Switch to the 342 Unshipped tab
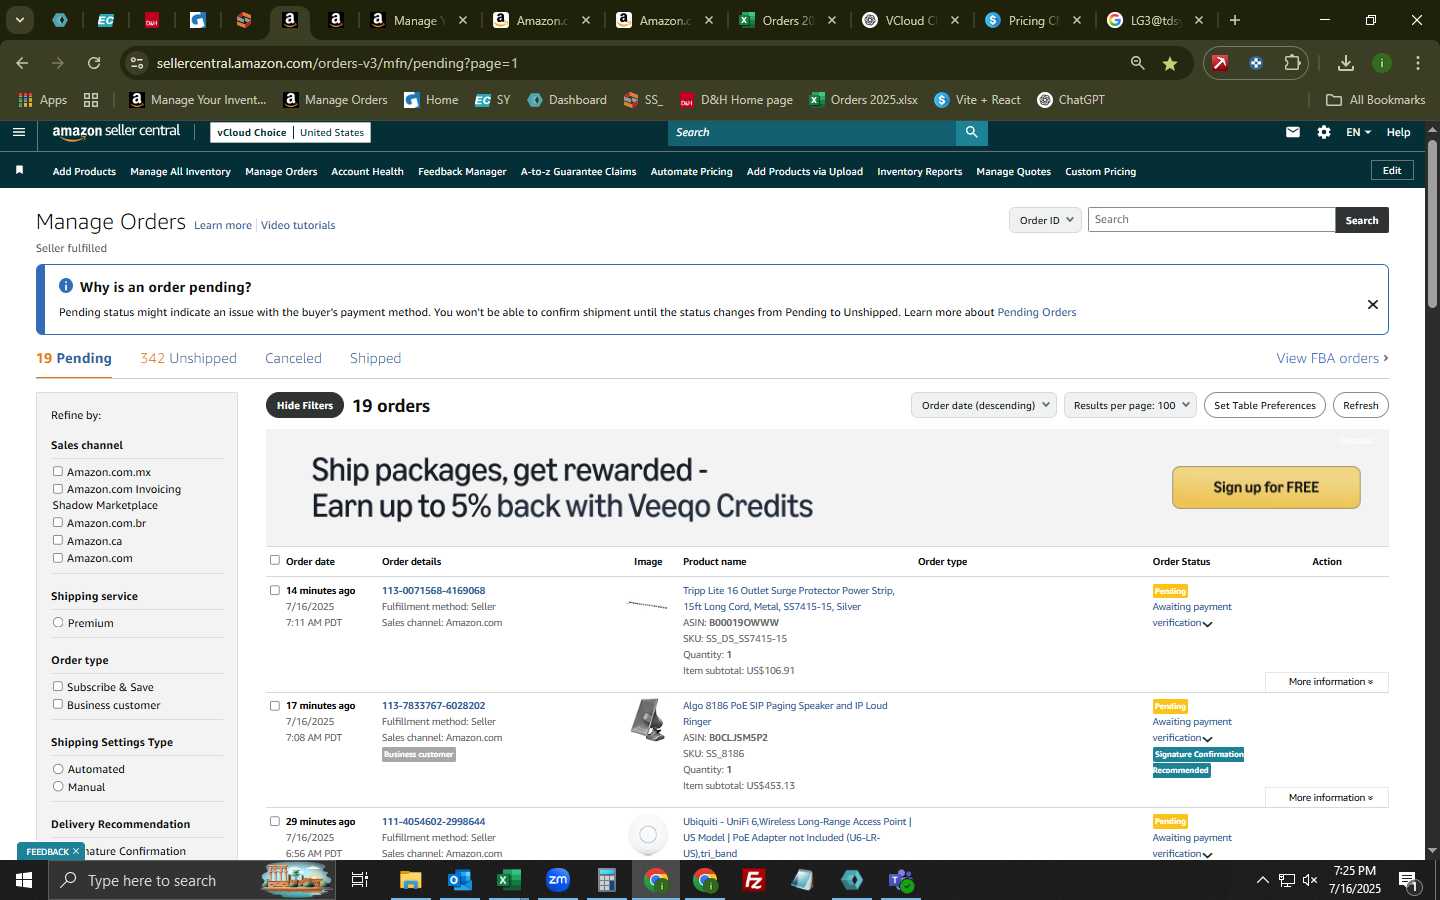The image size is (1440, 900). click(188, 358)
